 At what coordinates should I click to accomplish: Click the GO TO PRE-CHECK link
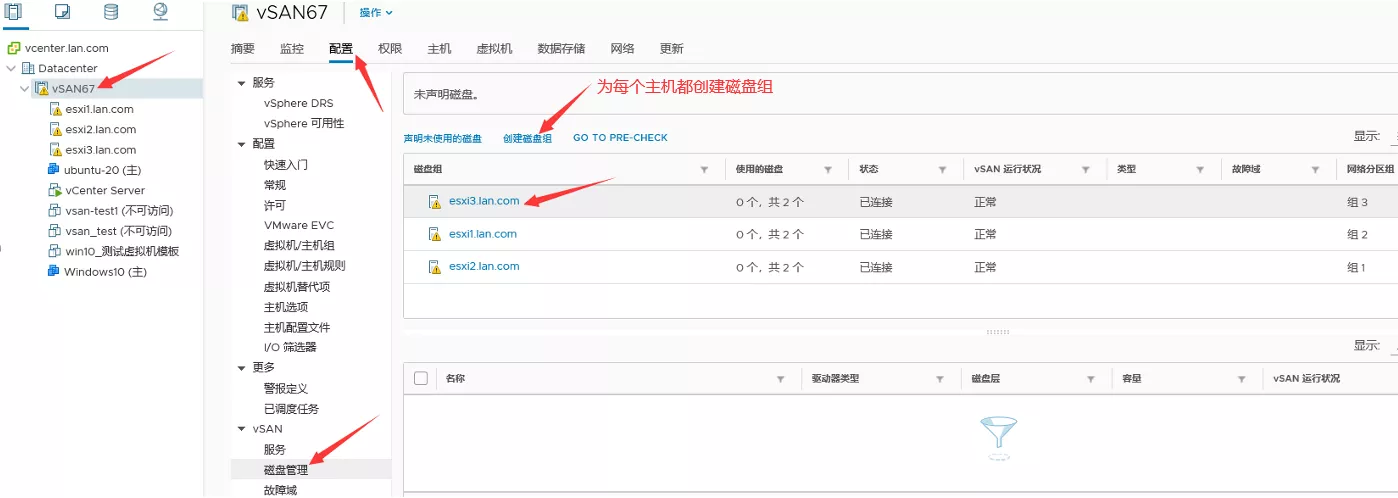[620, 138]
